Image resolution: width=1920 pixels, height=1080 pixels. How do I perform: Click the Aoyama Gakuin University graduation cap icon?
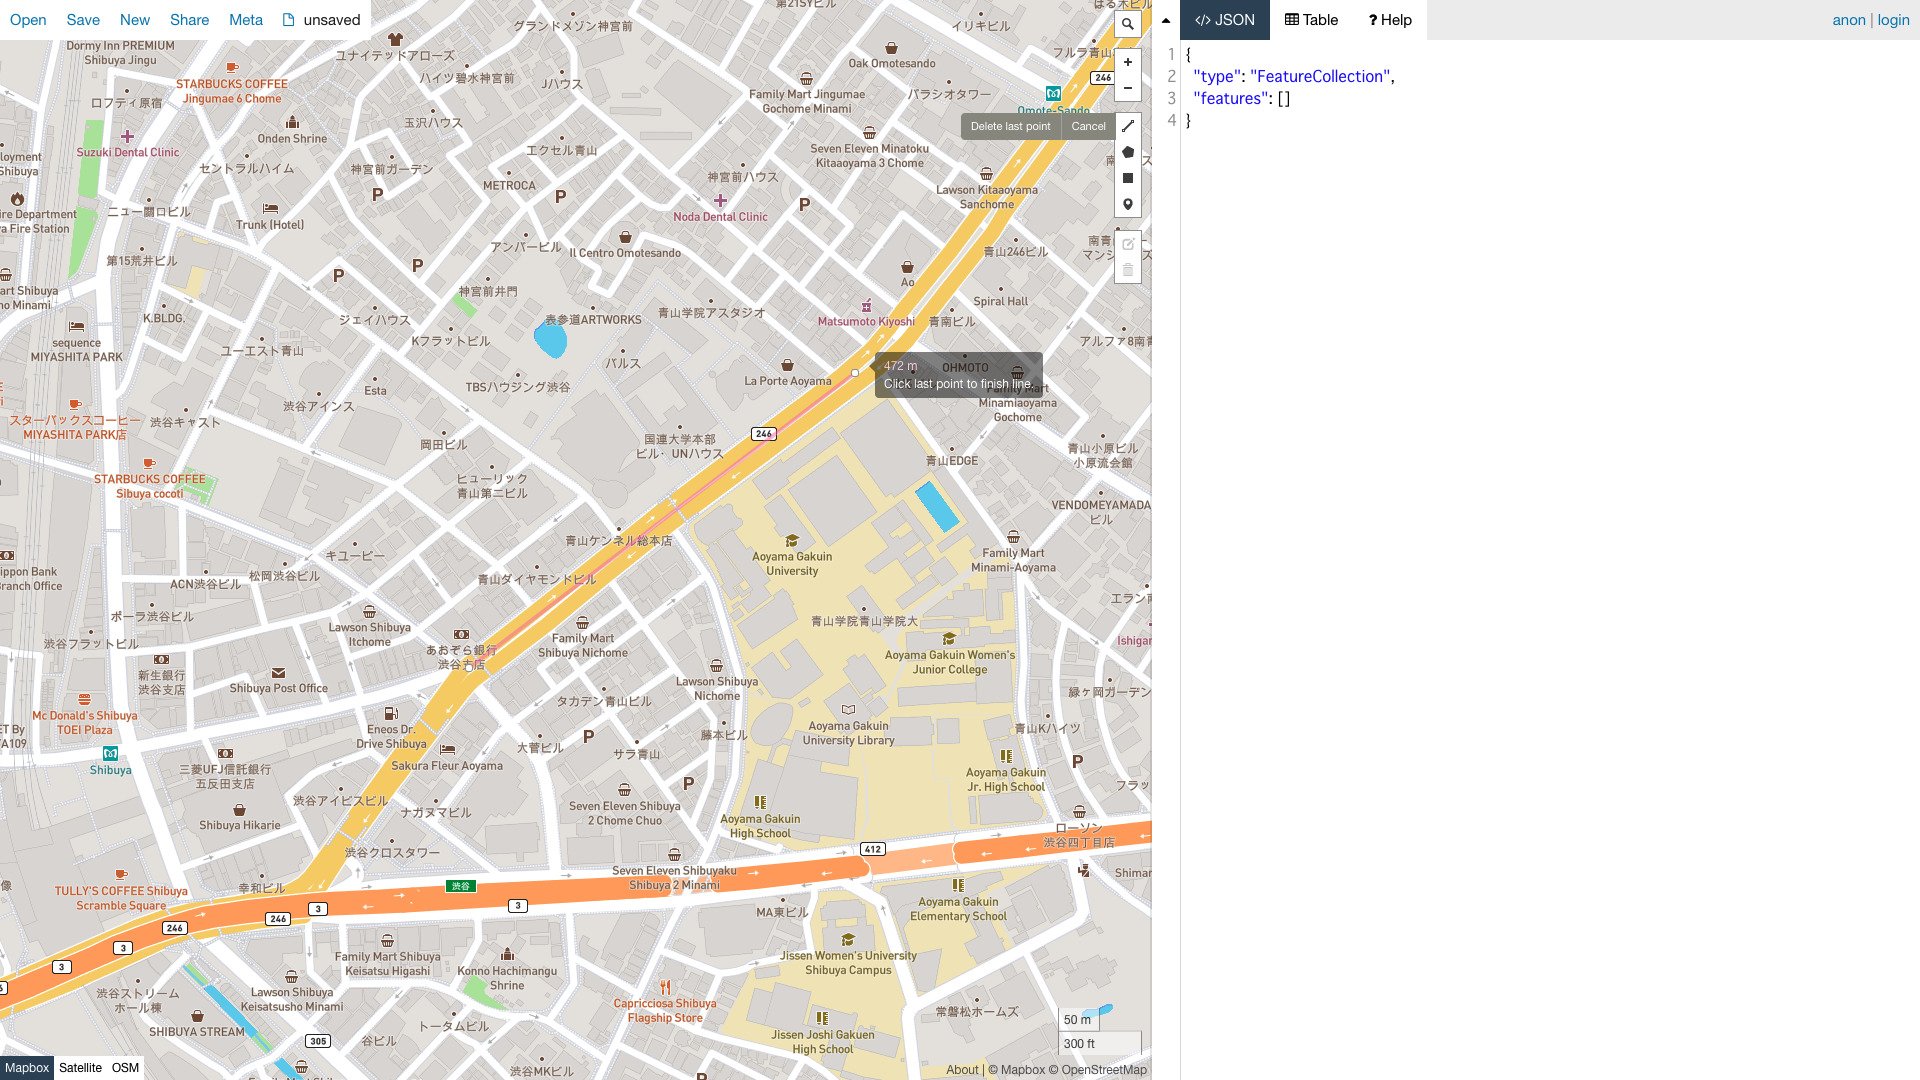[792, 541]
